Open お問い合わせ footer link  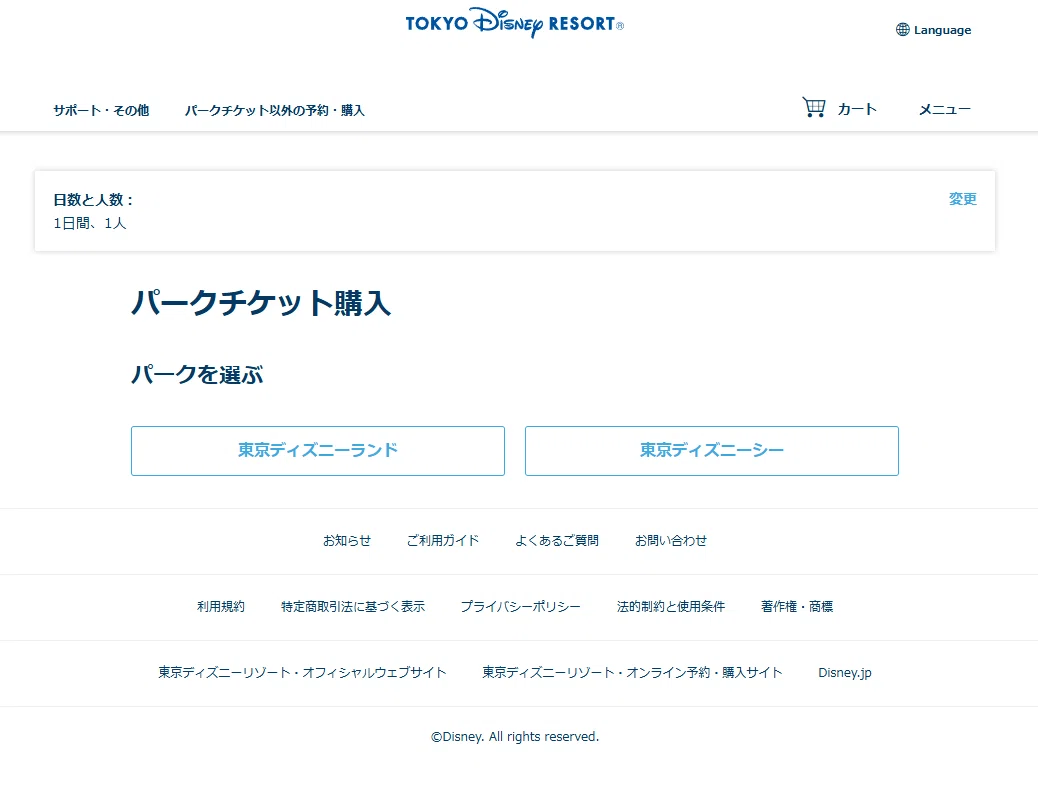tap(671, 541)
